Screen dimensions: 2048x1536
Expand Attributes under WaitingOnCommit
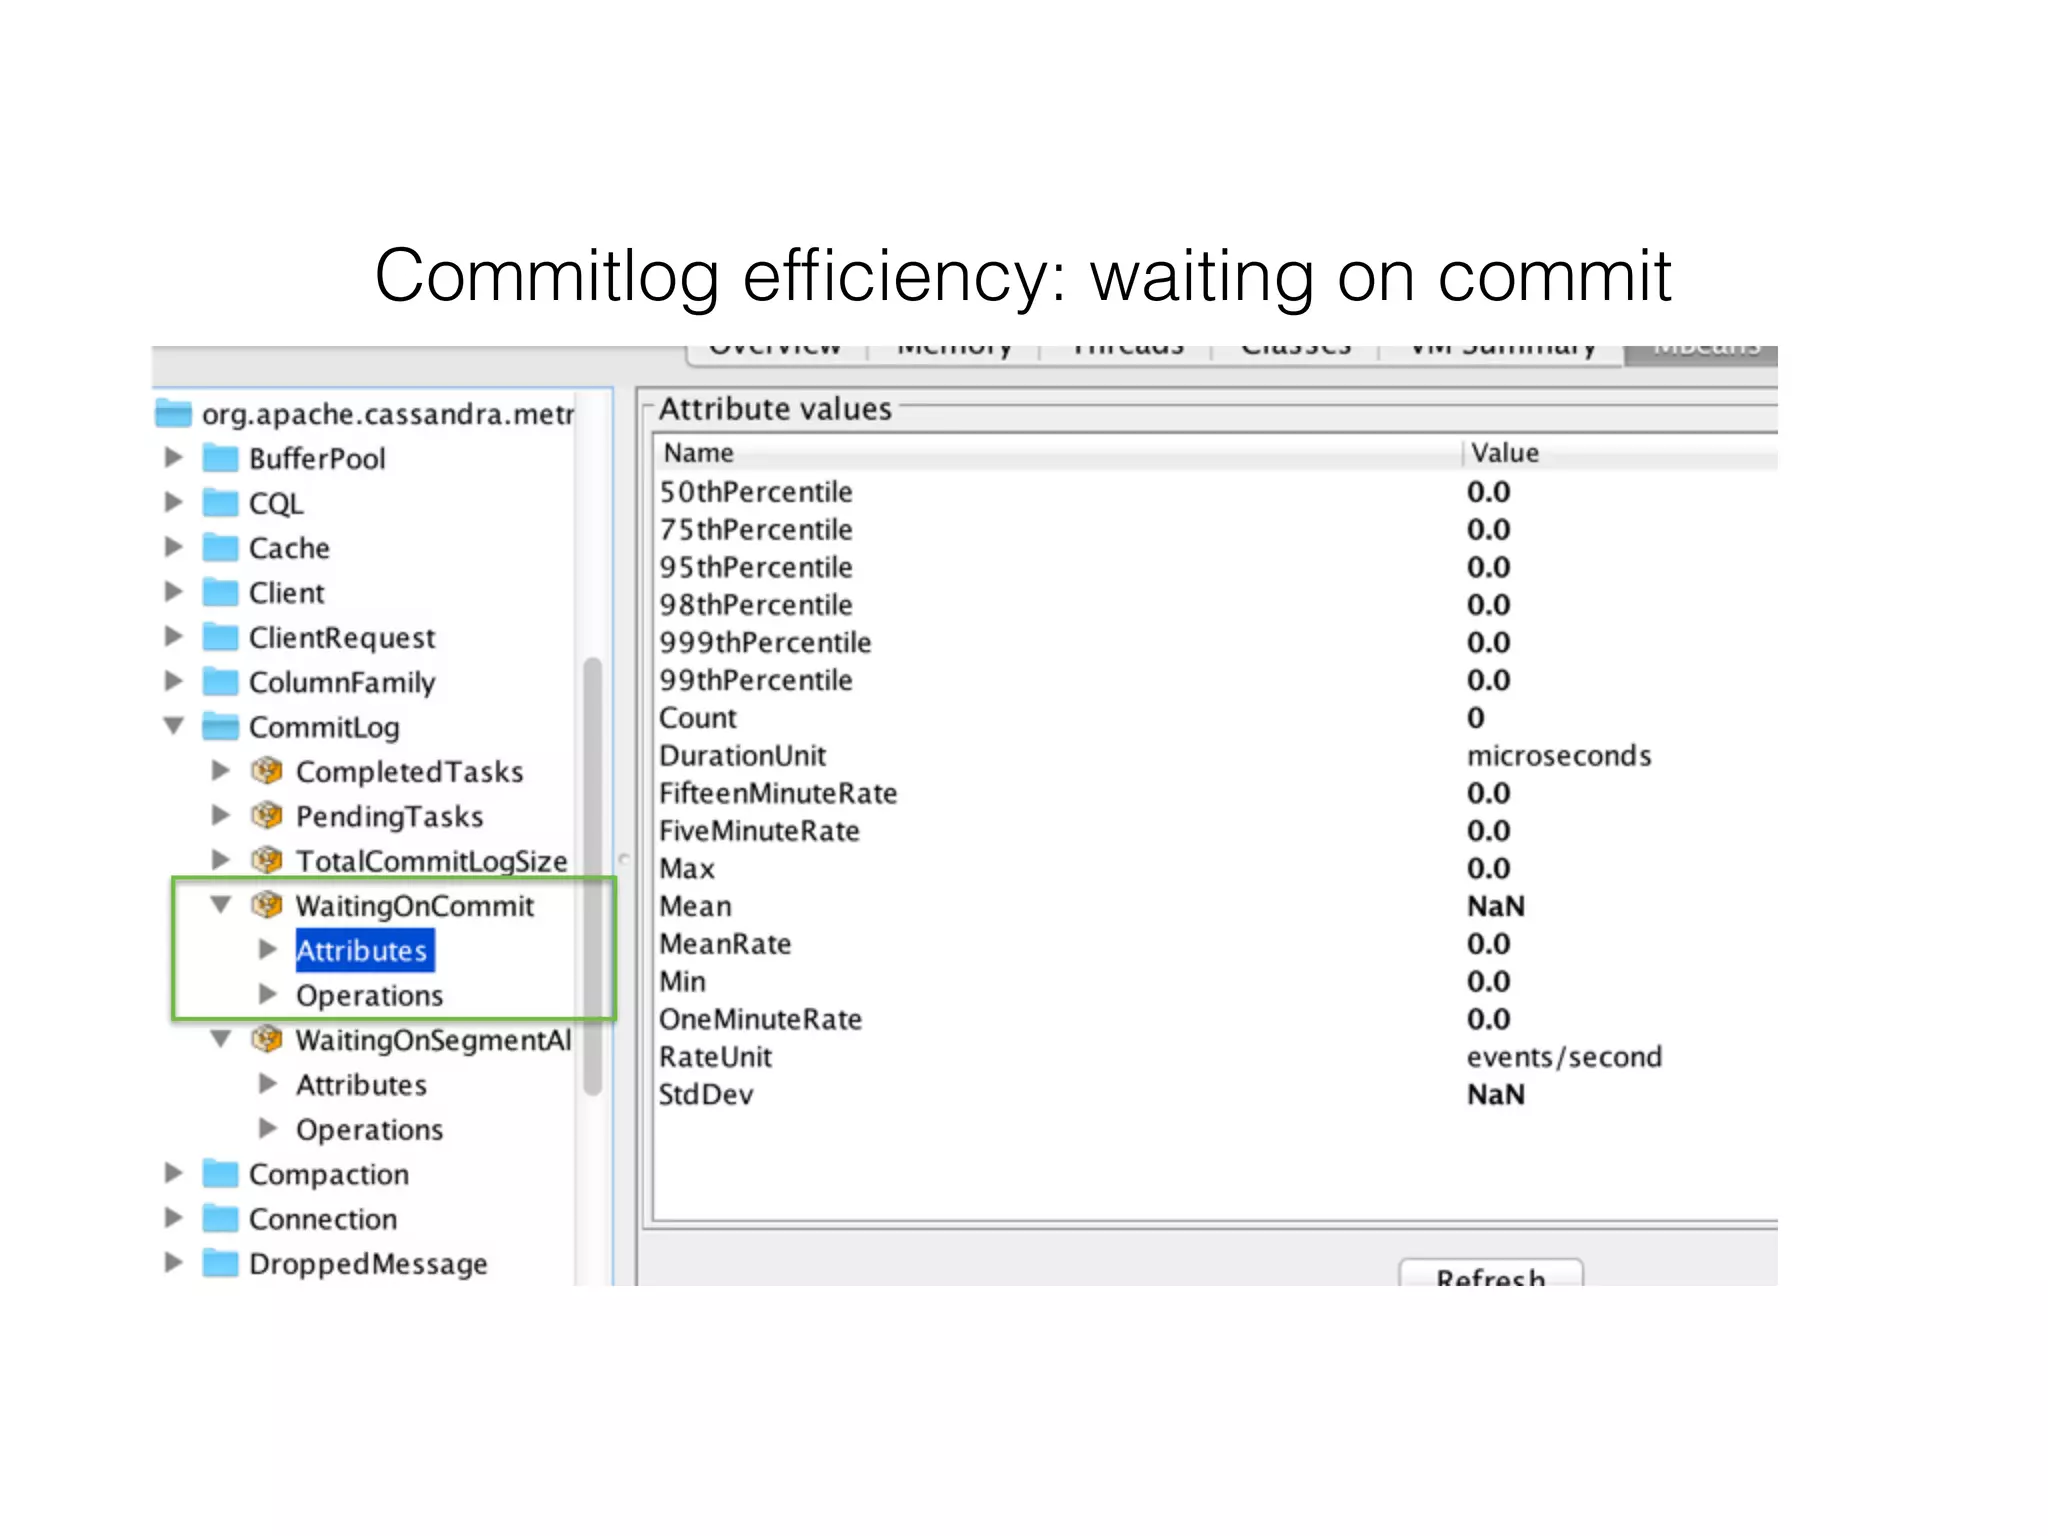(x=268, y=949)
